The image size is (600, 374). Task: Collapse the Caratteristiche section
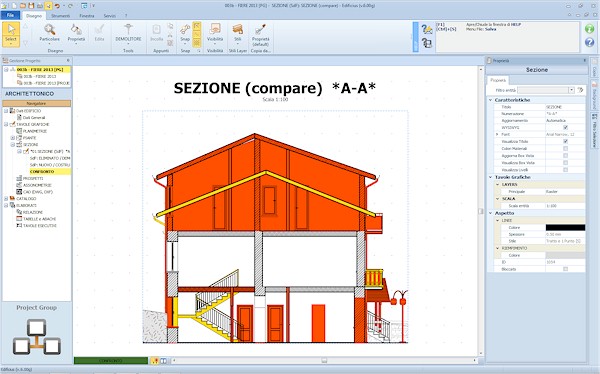pyautogui.click(x=491, y=100)
